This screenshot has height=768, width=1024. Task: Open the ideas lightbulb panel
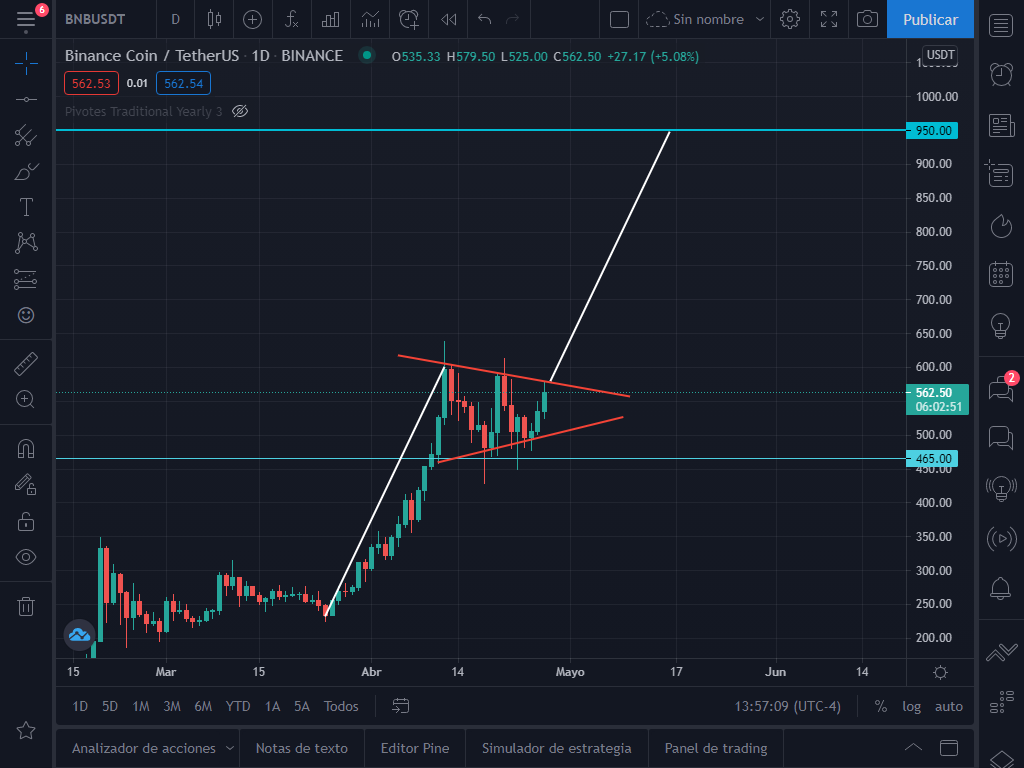pyautogui.click(x=1000, y=324)
